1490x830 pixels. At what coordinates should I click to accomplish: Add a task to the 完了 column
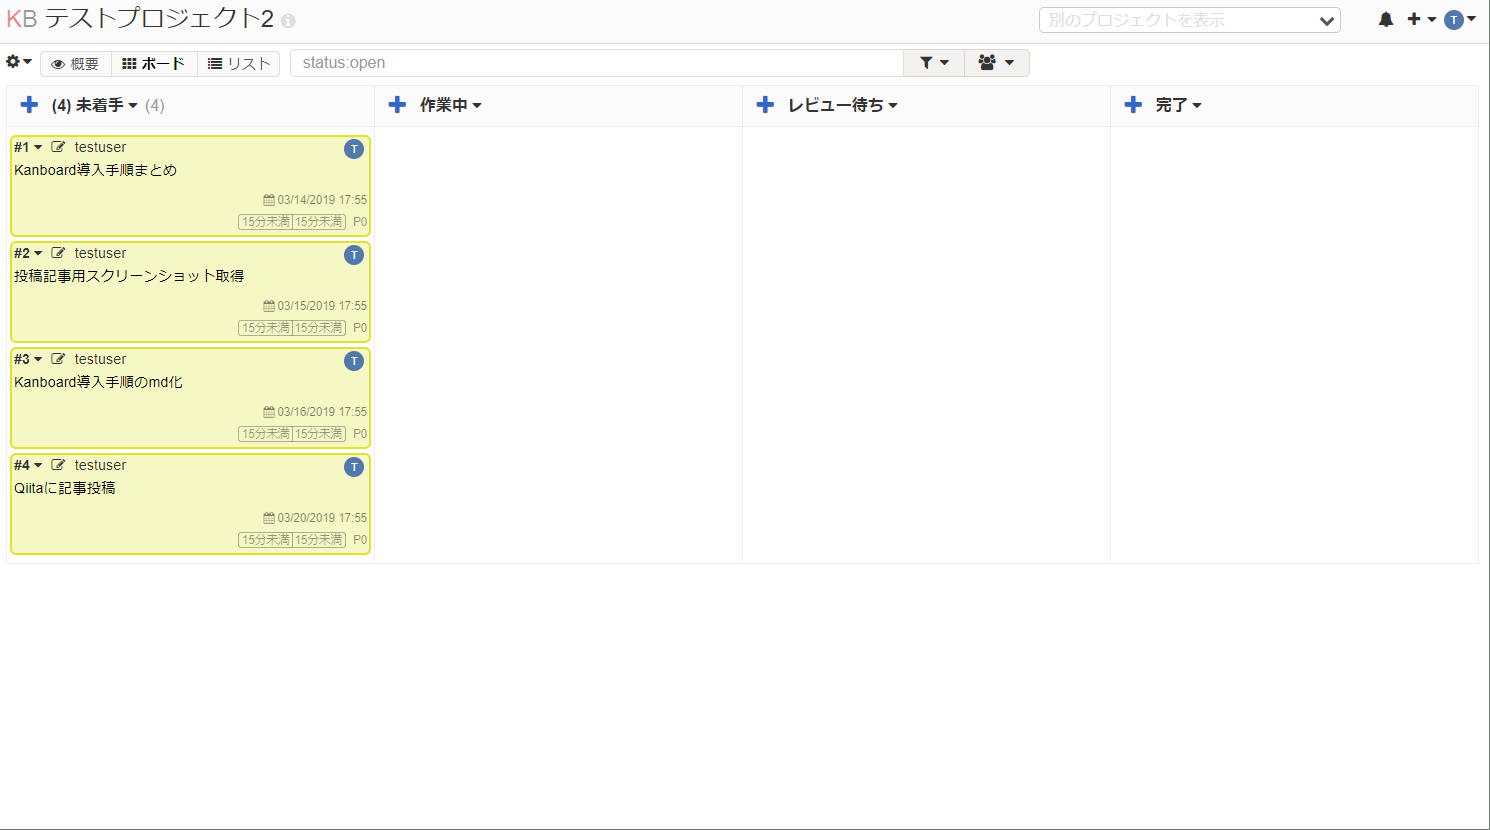[x=1133, y=105]
